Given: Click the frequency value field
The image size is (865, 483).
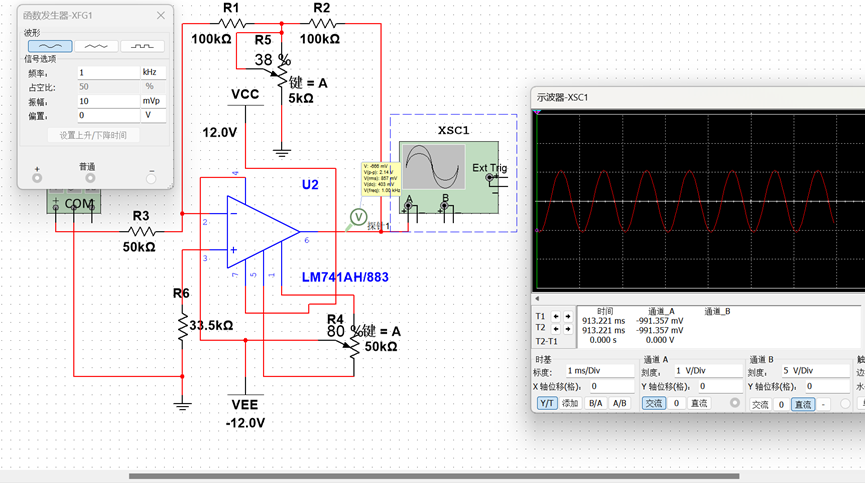Looking at the screenshot, I should point(109,72).
